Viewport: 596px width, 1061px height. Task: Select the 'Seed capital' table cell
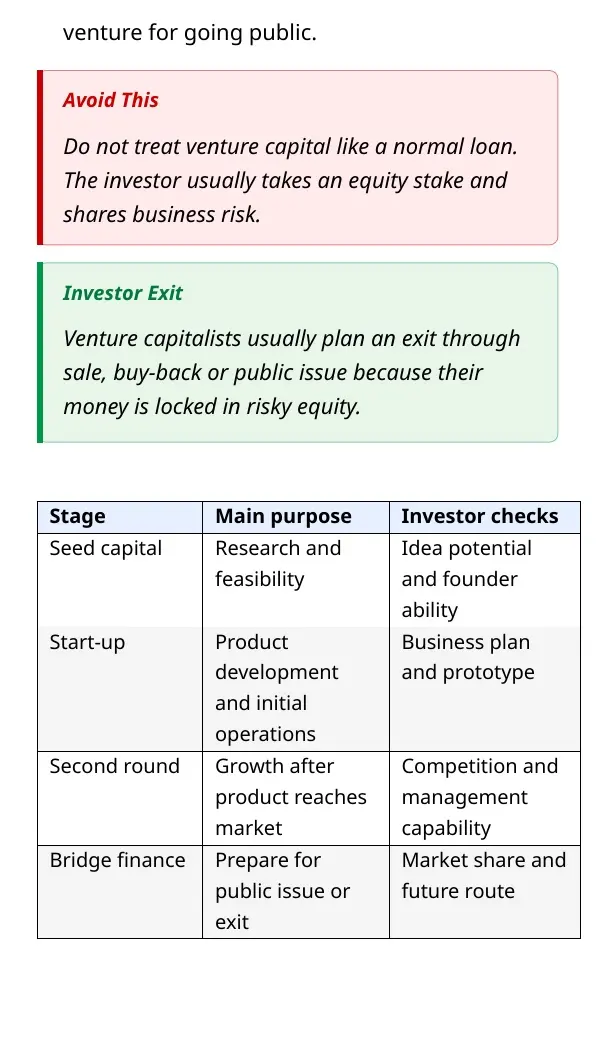click(120, 580)
